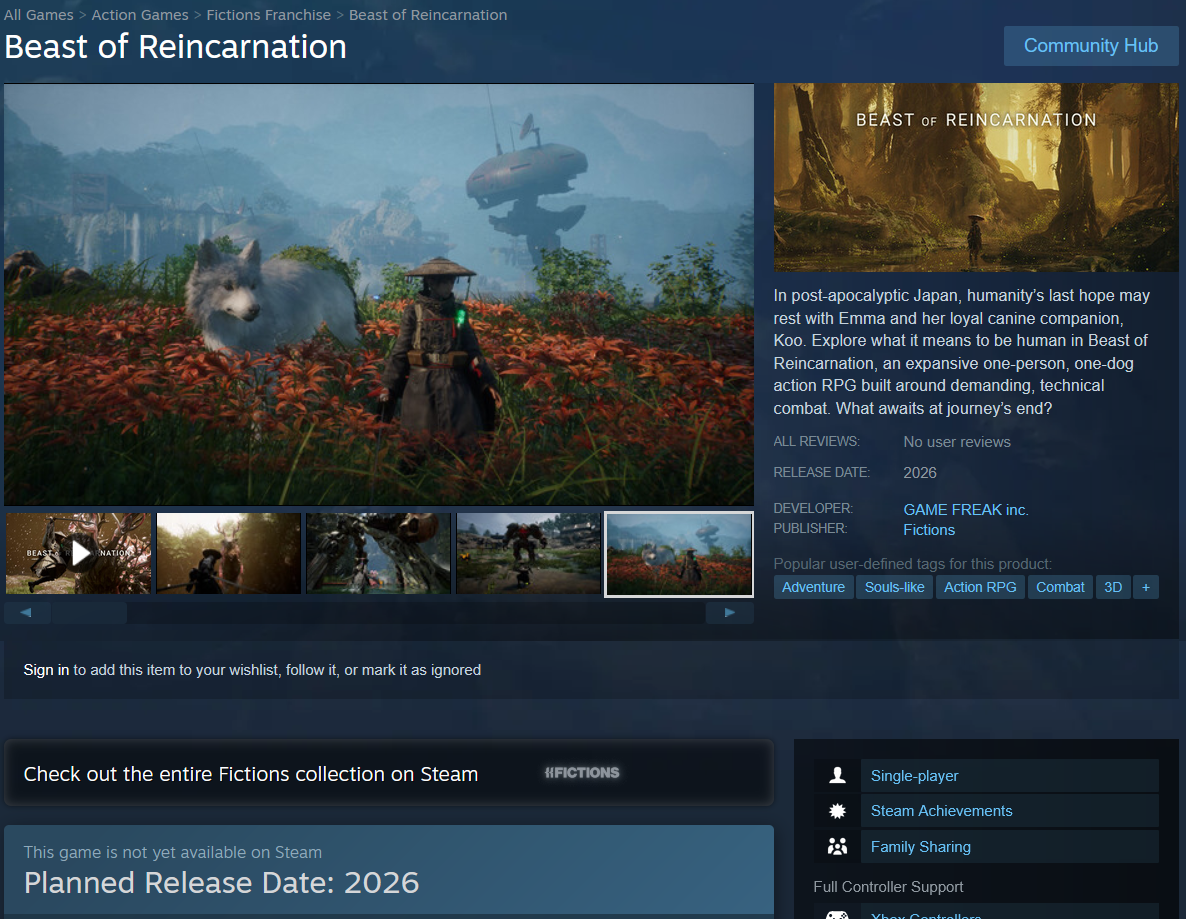Select the Souls-like tag
Screen dimensions: 1186x919
click(x=894, y=587)
